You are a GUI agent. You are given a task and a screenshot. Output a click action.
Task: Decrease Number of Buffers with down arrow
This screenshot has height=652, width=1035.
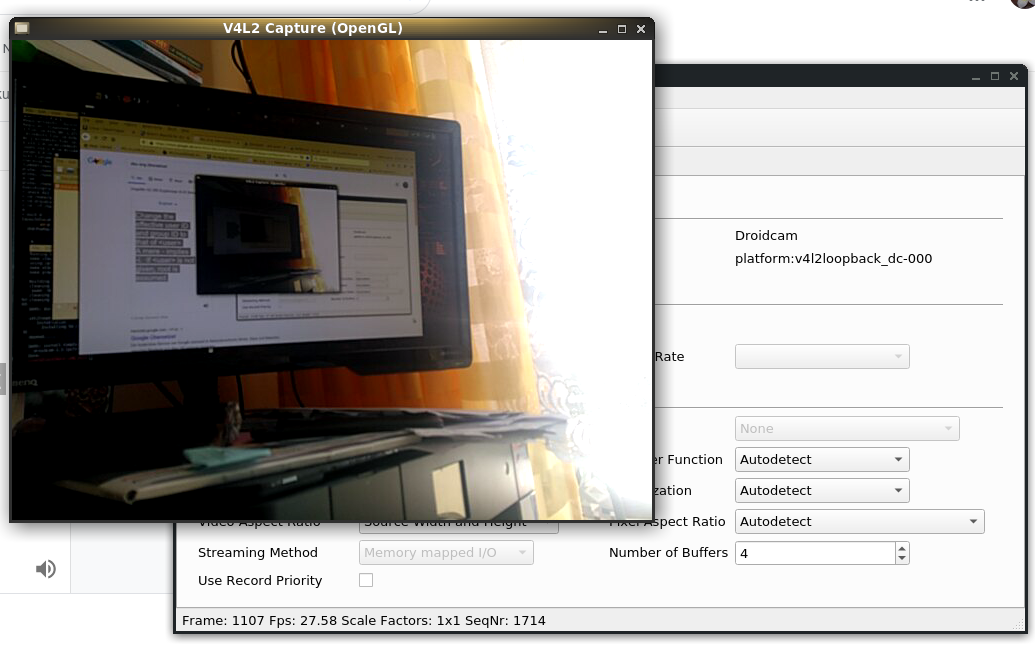pos(902,558)
